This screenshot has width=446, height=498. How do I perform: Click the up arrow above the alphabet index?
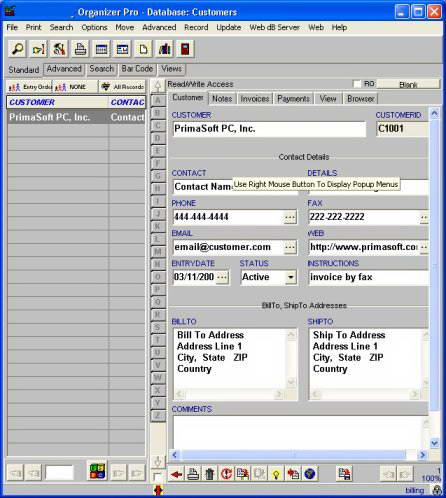(158, 86)
